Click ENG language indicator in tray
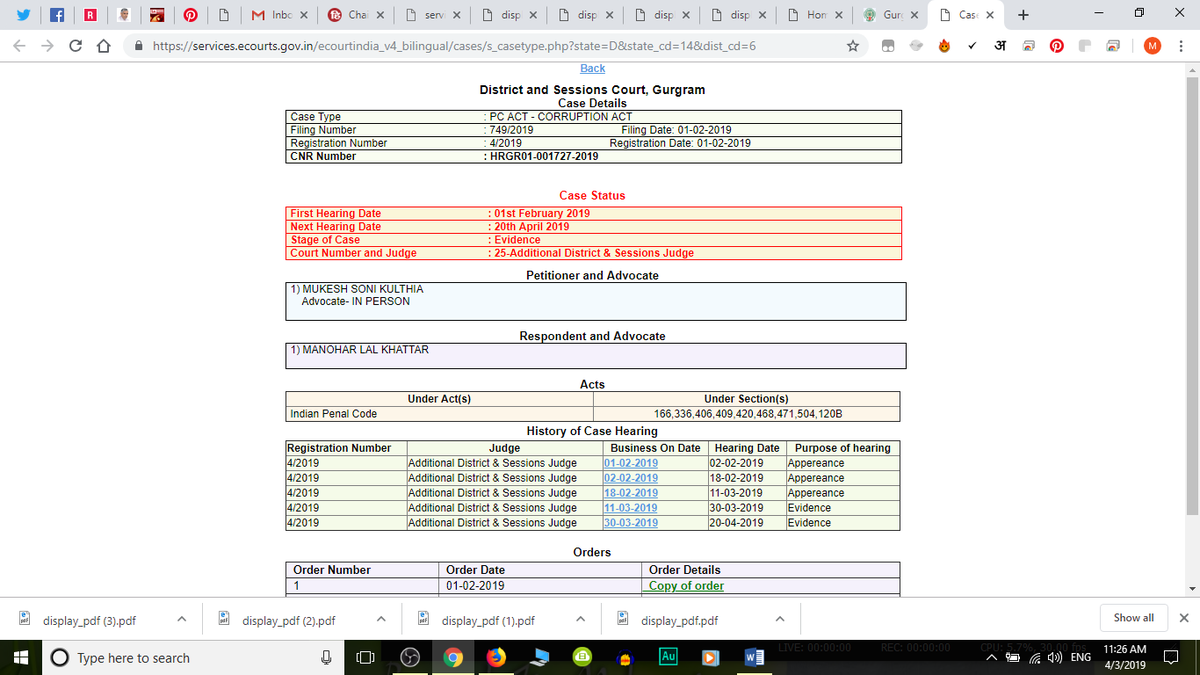Image resolution: width=1200 pixels, height=675 pixels. [x=1081, y=658]
